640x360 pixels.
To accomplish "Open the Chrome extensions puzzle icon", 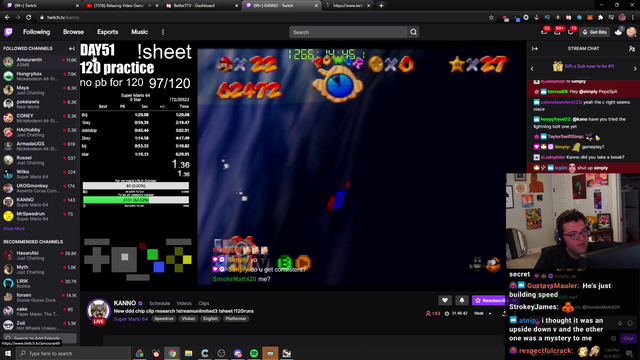I will tap(600, 18).
